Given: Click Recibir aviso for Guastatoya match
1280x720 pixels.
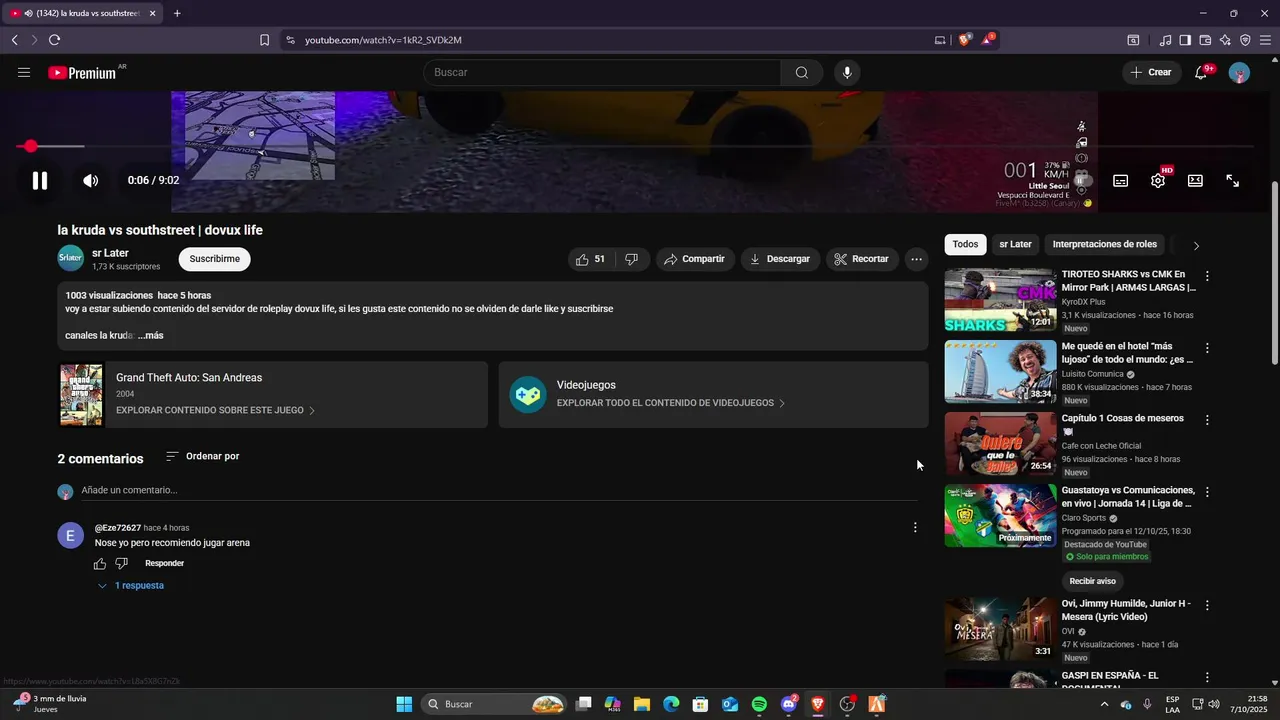Looking at the screenshot, I should [x=1092, y=581].
